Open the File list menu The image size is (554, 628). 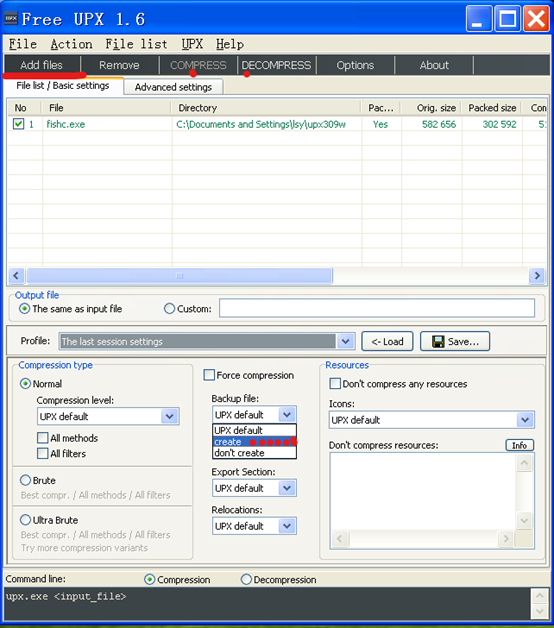136,44
